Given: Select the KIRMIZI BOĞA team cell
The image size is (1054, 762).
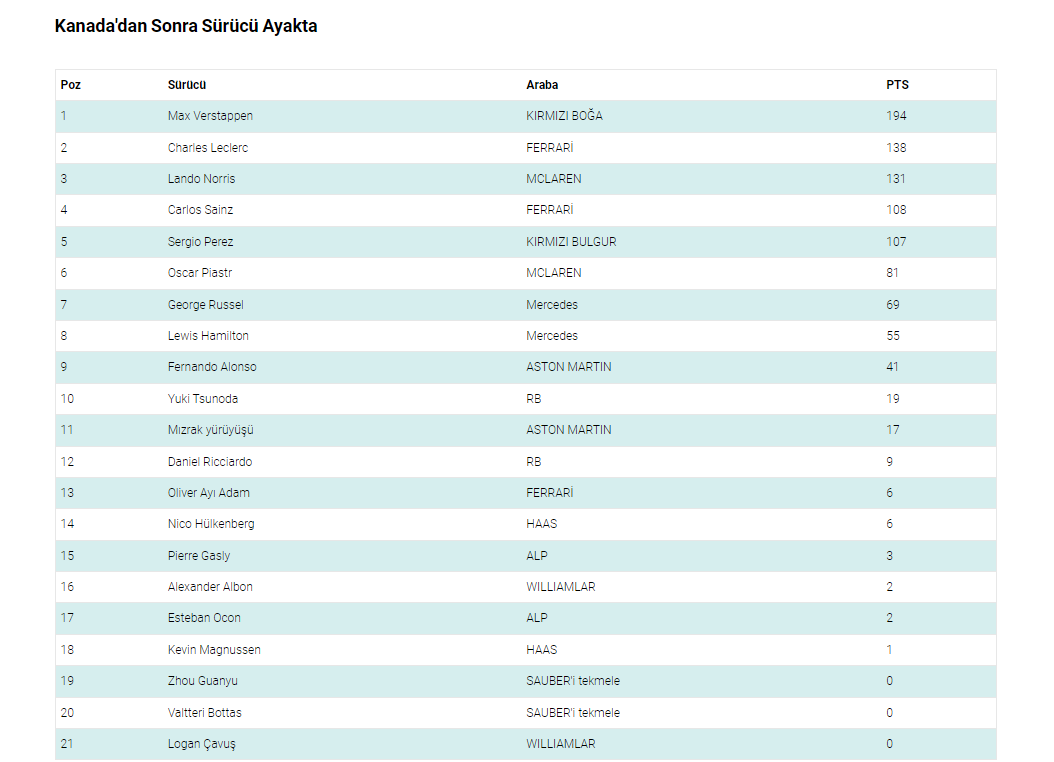Looking at the screenshot, I should [564, 116].
